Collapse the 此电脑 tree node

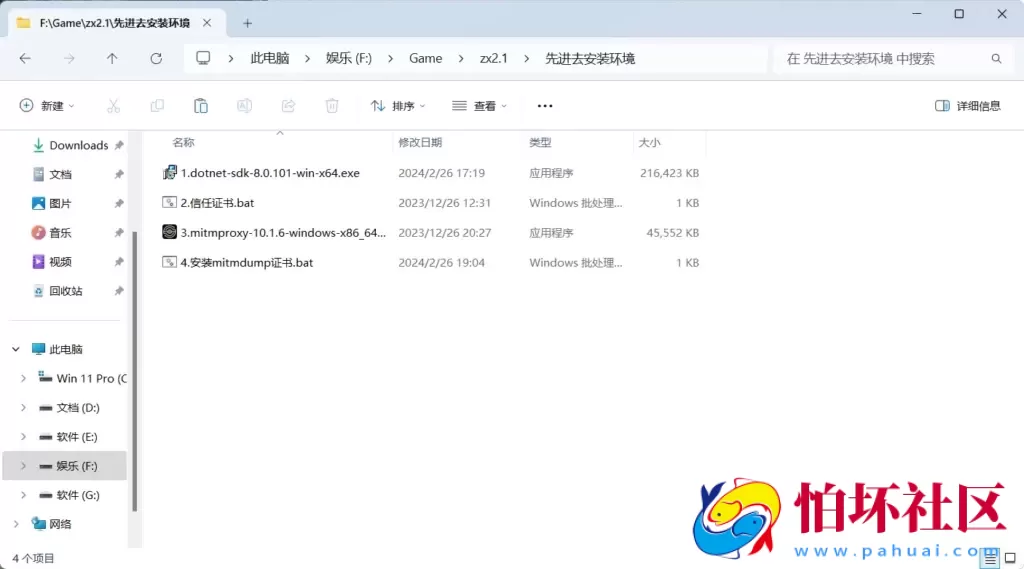click(x=16, y=350)
